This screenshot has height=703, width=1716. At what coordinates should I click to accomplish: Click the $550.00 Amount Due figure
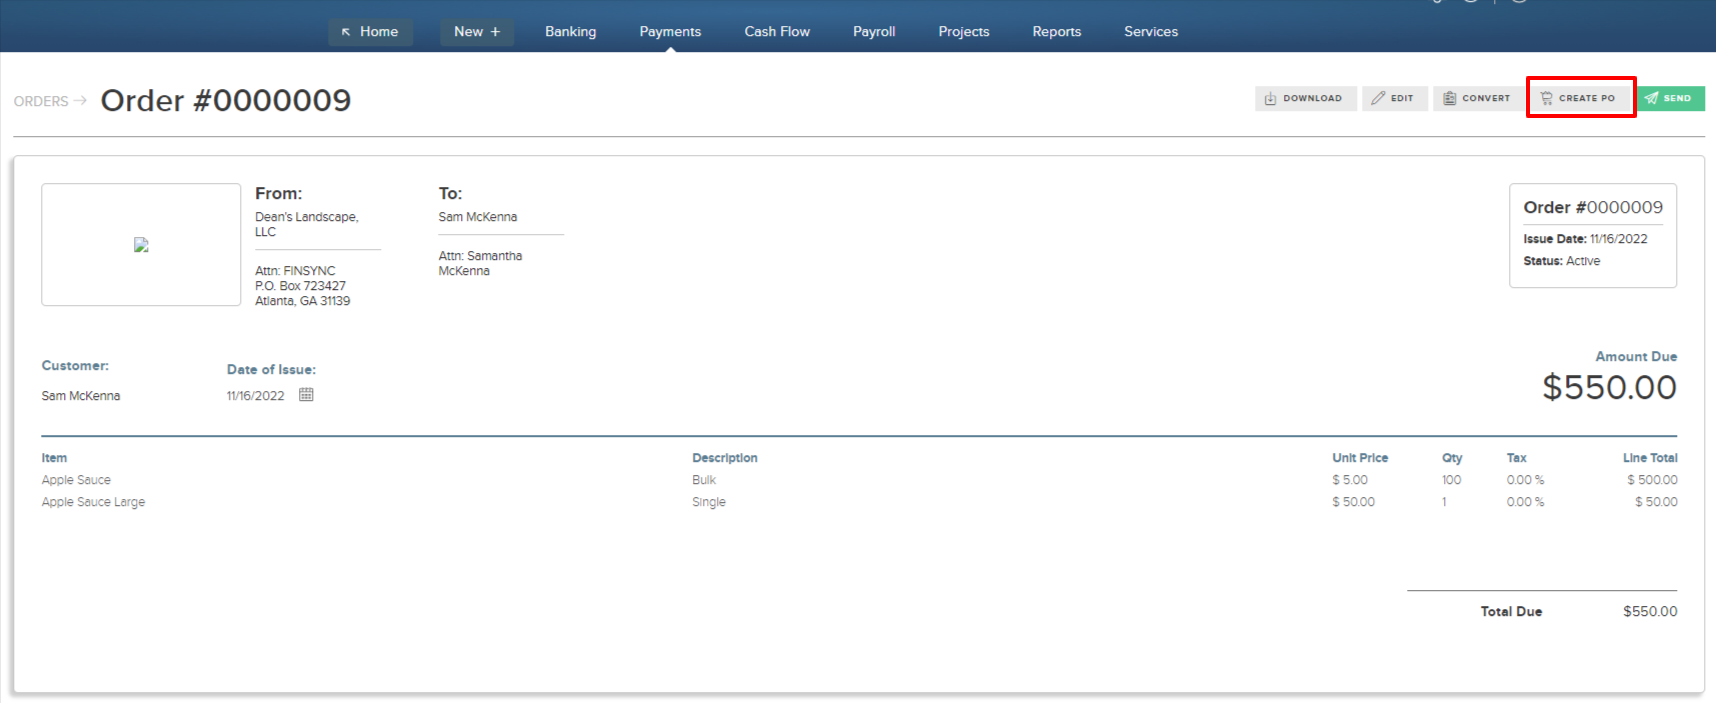pyautogui.click(x=1609, y=387)
